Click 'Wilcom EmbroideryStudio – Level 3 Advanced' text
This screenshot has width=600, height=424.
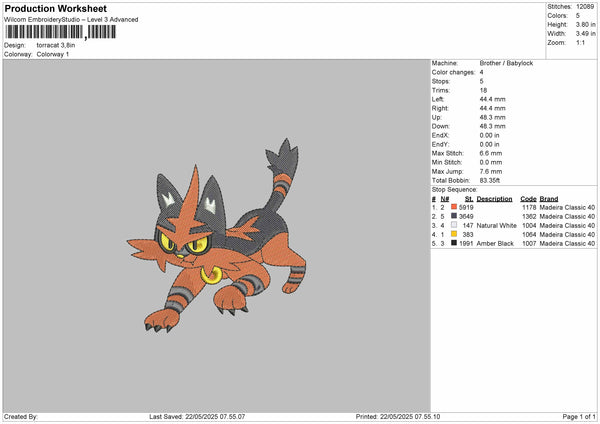click(x=71, y=20)
